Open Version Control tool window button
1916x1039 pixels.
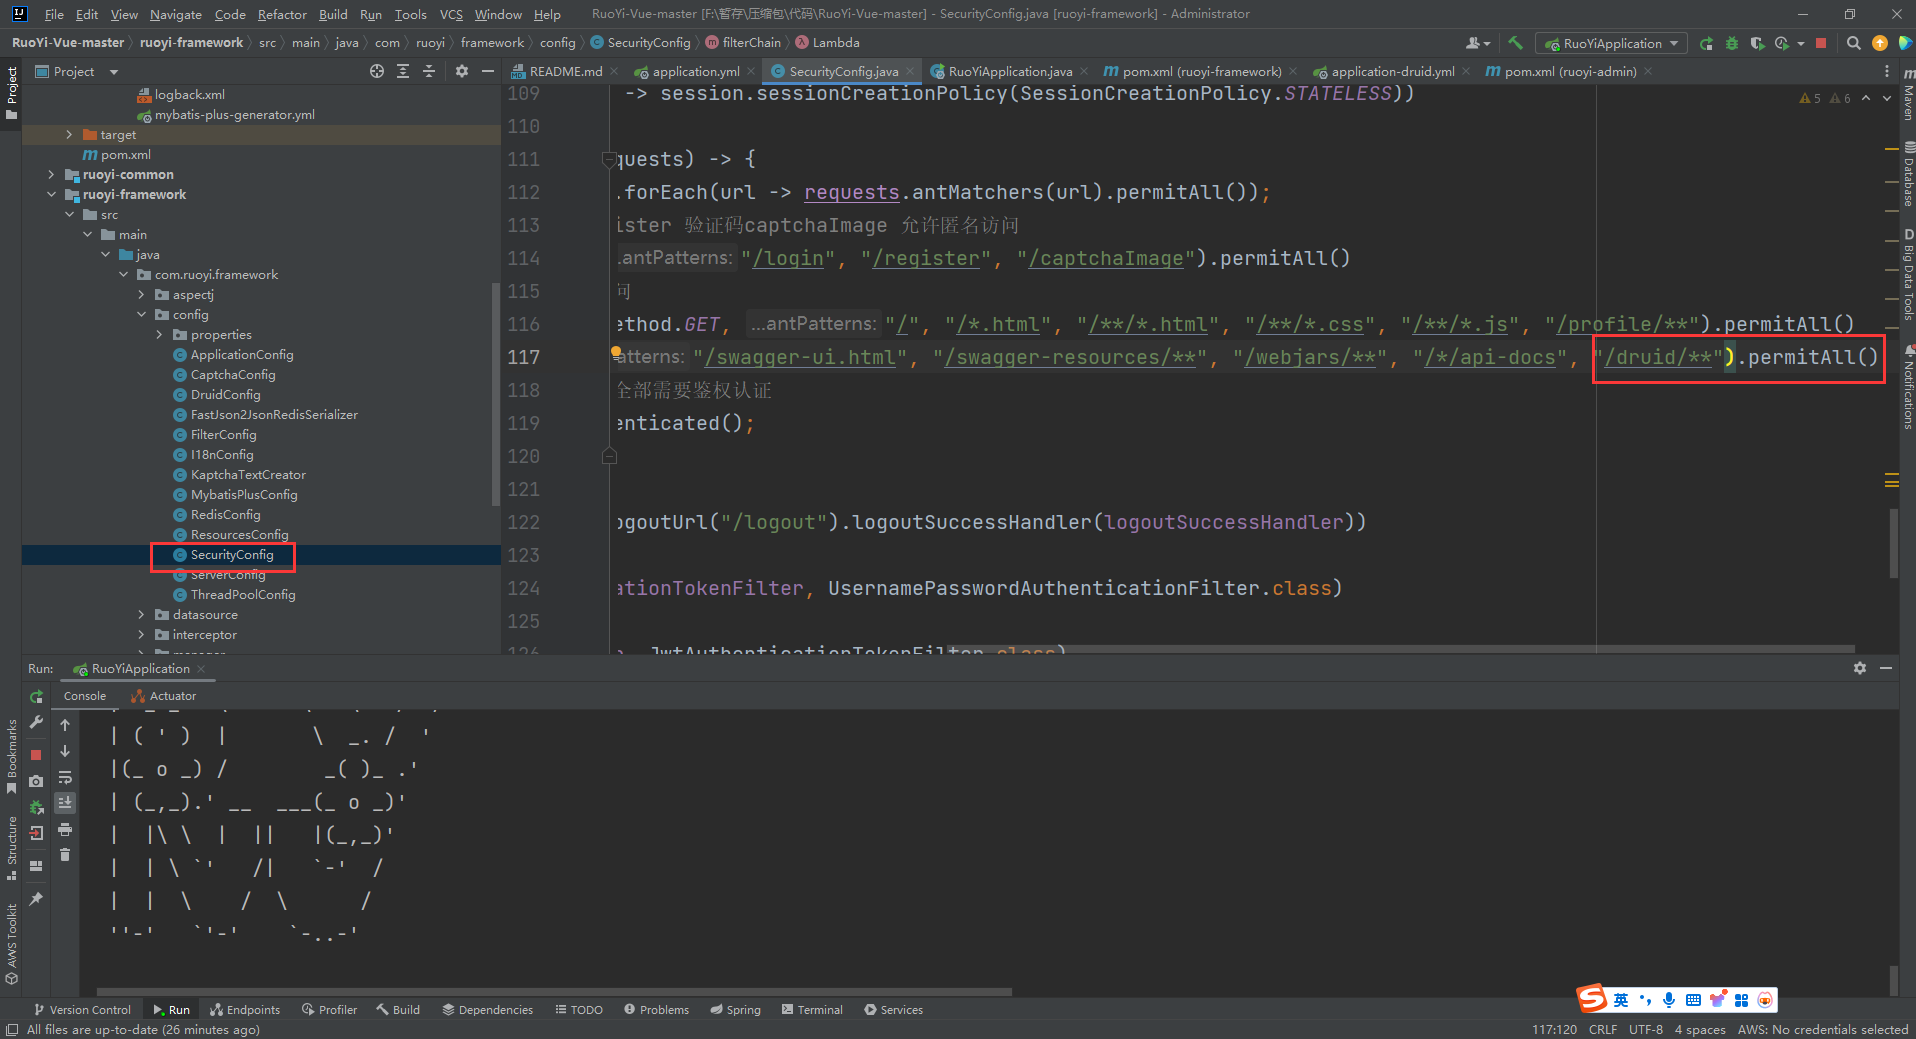click(82, 1010)
